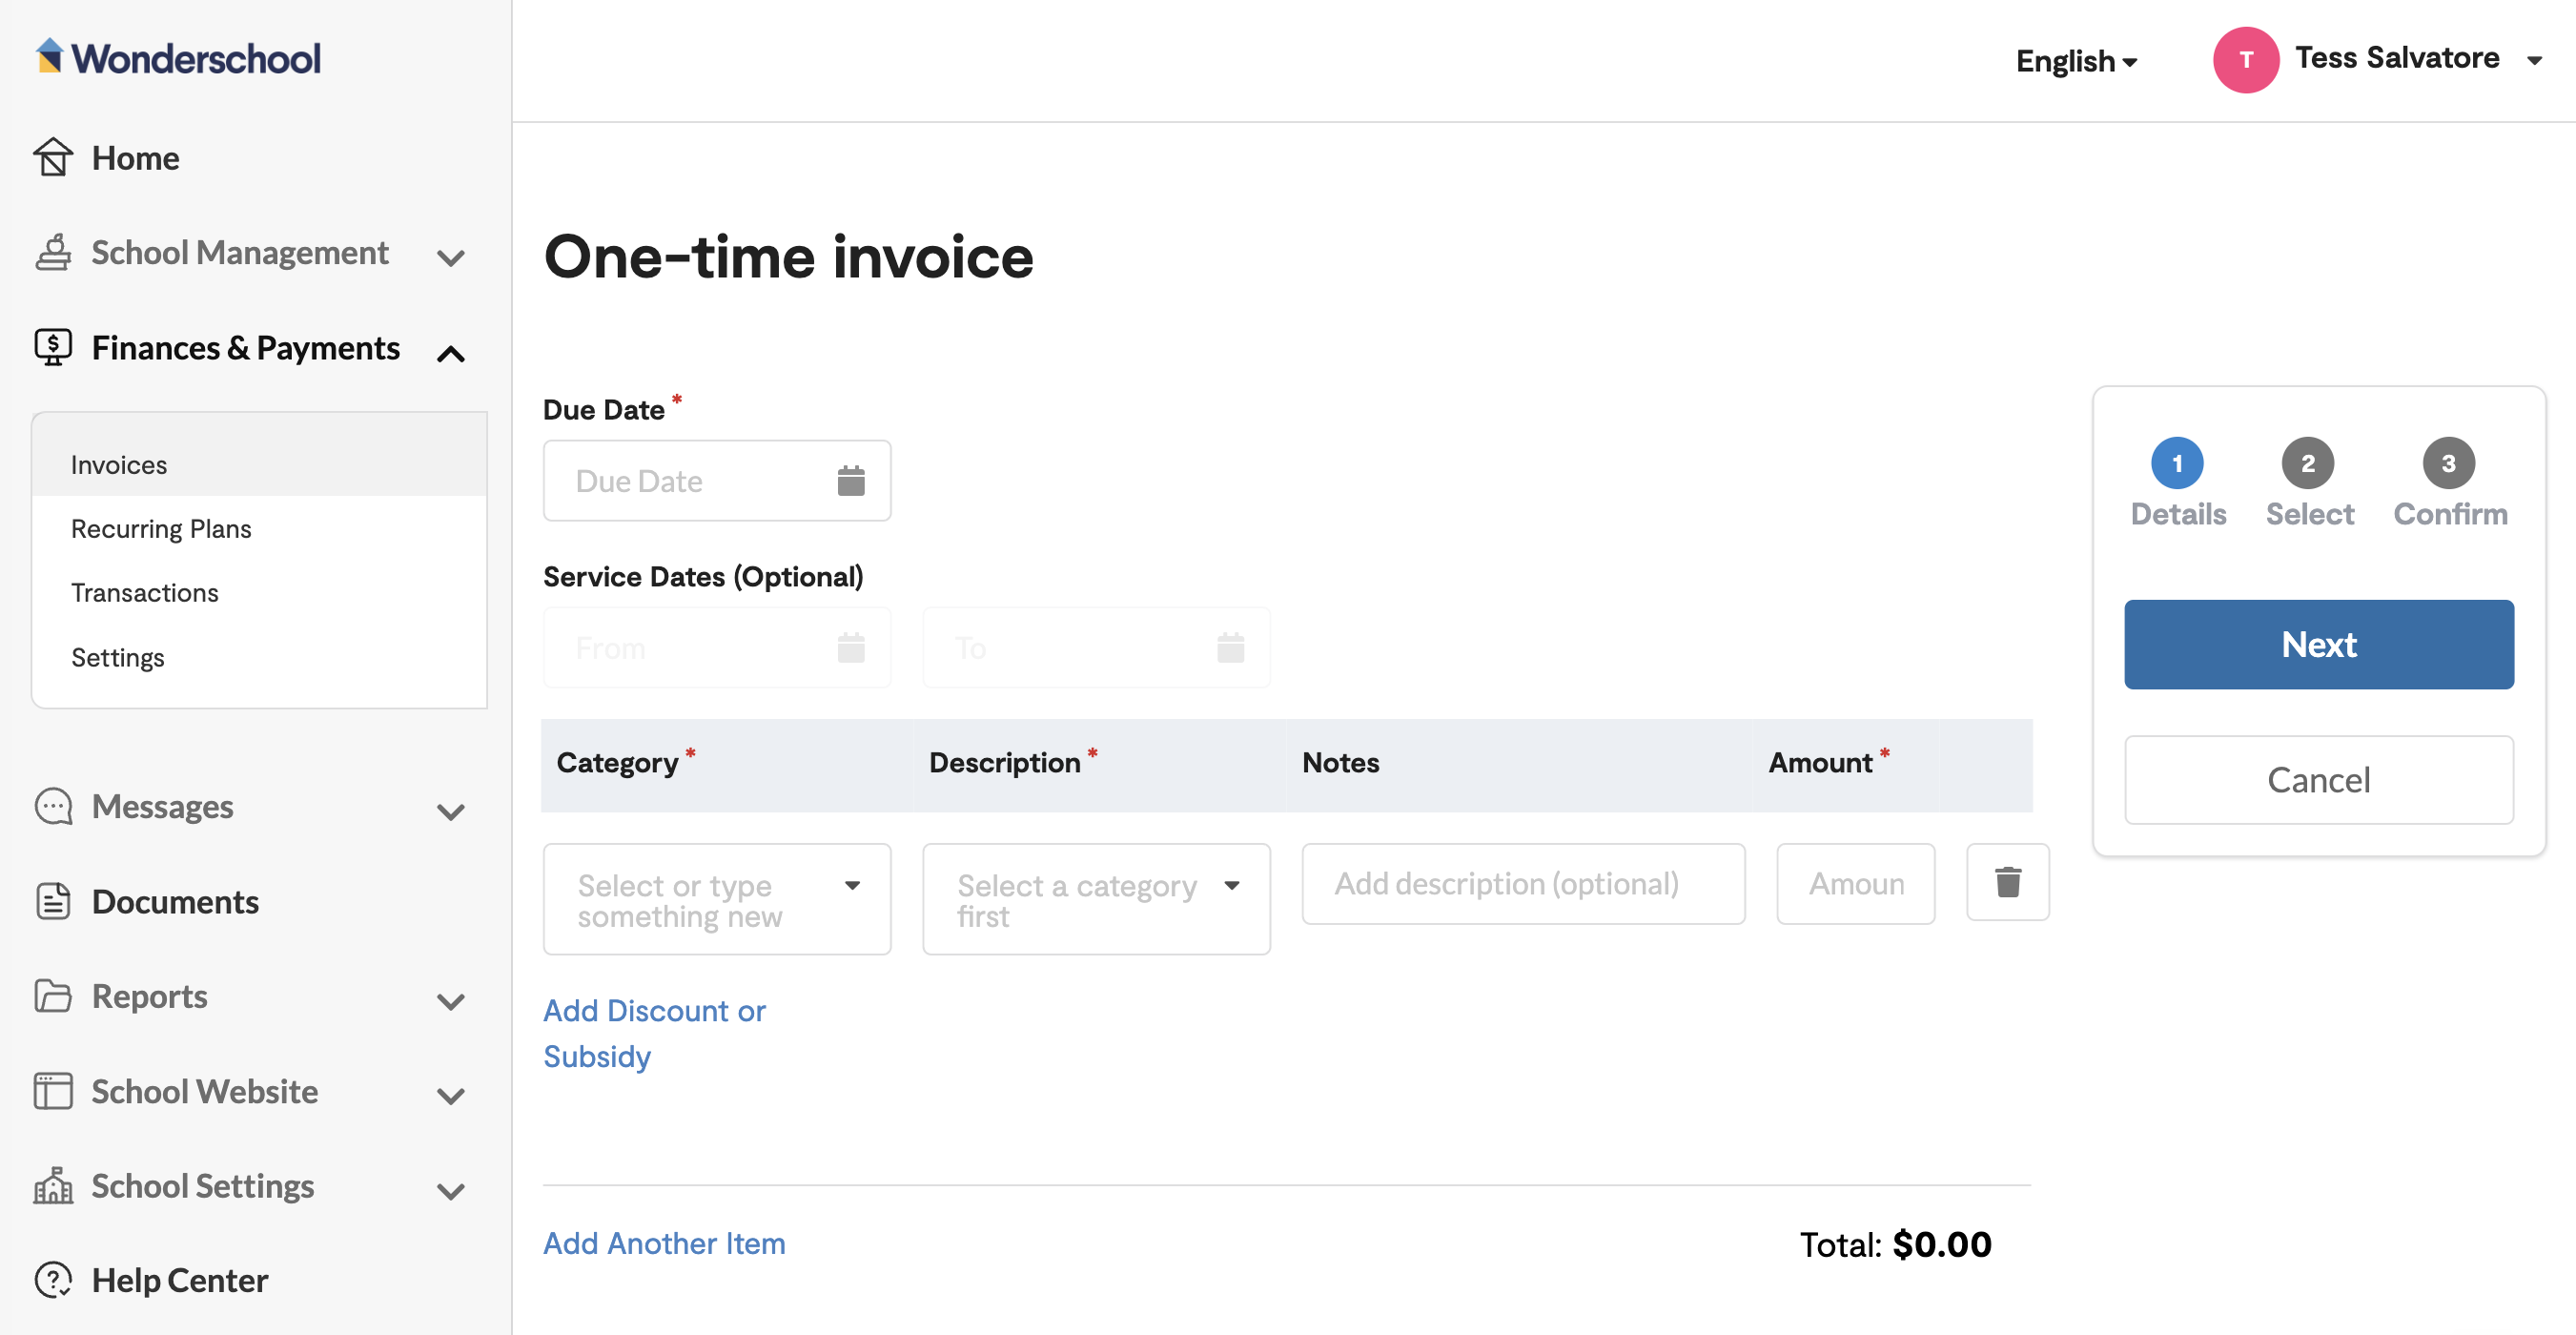The height and width of the screenshot is (1335, 2576).
Task: Click step 2 Select circle
Action: pos(2308,463)
